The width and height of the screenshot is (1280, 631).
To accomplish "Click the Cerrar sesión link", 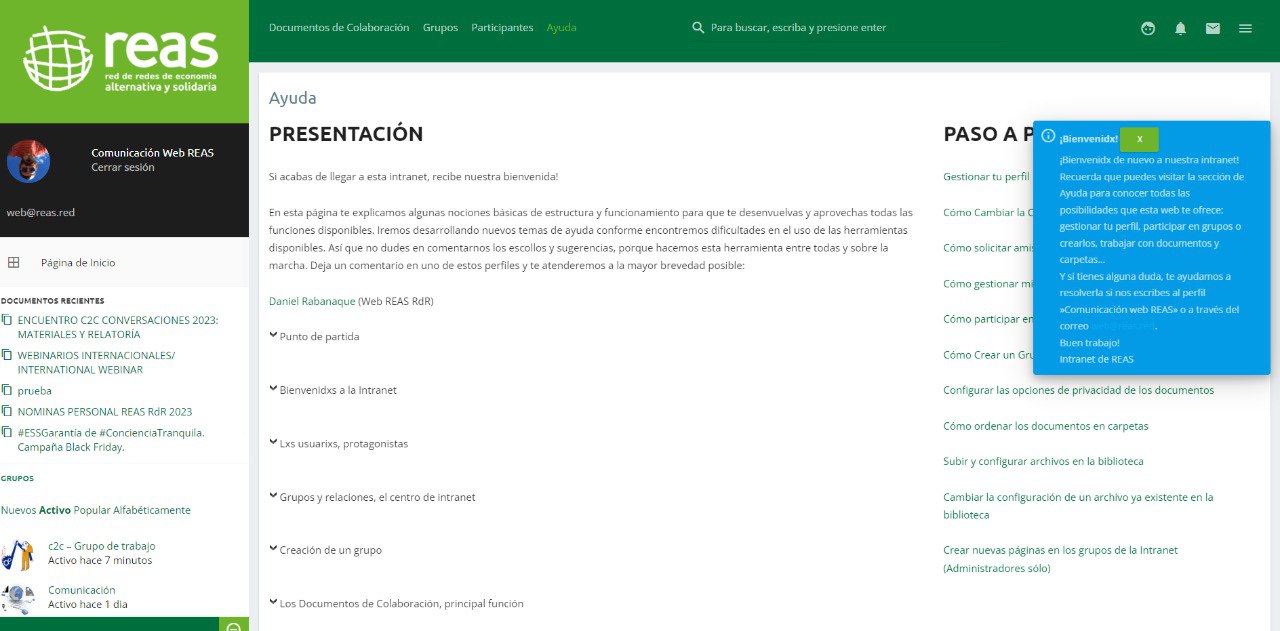I will (x=122, y=168).
